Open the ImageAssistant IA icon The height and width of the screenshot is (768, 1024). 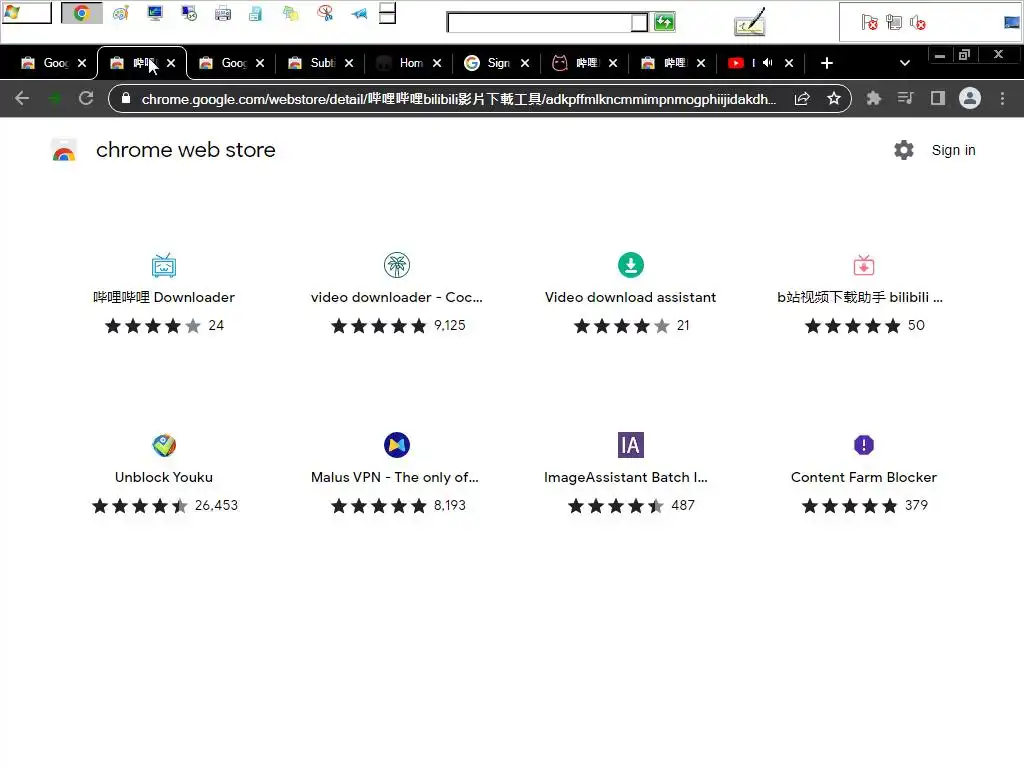click(631, 445)
